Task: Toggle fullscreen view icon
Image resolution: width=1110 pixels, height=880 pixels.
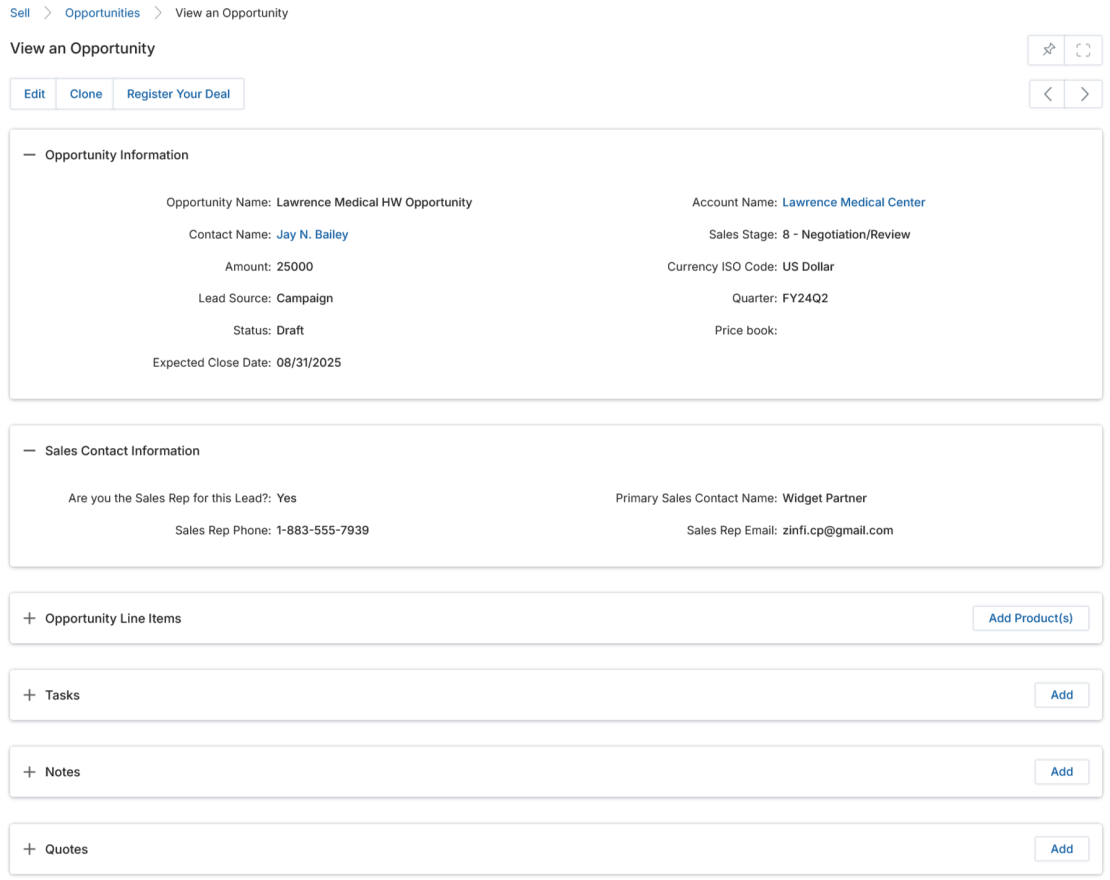Action: coord(1083,50)
